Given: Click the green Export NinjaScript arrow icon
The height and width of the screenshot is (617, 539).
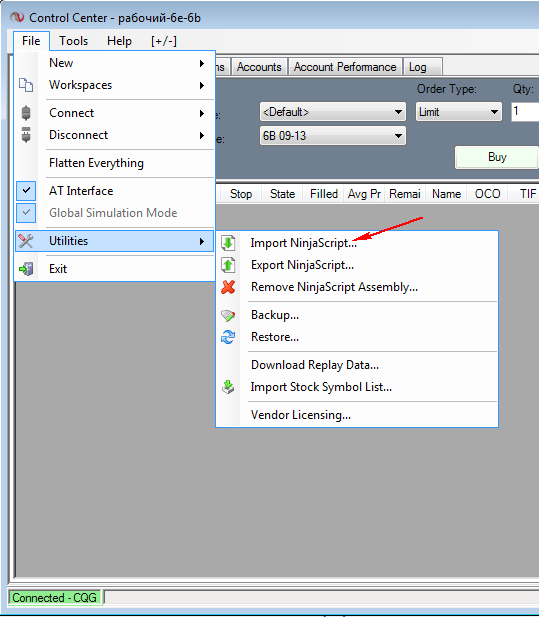Looking at the screenshot, I should pyautogui.click(x=228, y=265).
